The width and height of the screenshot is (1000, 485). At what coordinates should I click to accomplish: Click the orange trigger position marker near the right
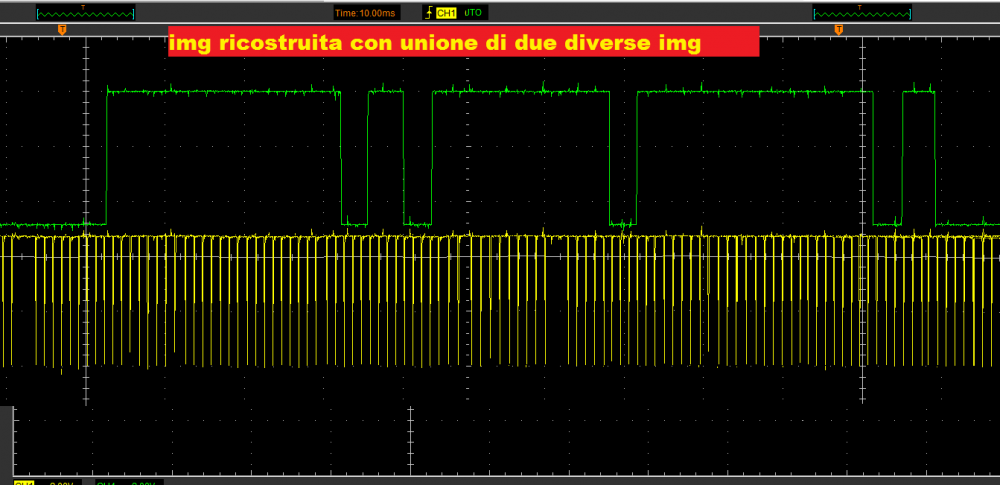tap(839, 29)
